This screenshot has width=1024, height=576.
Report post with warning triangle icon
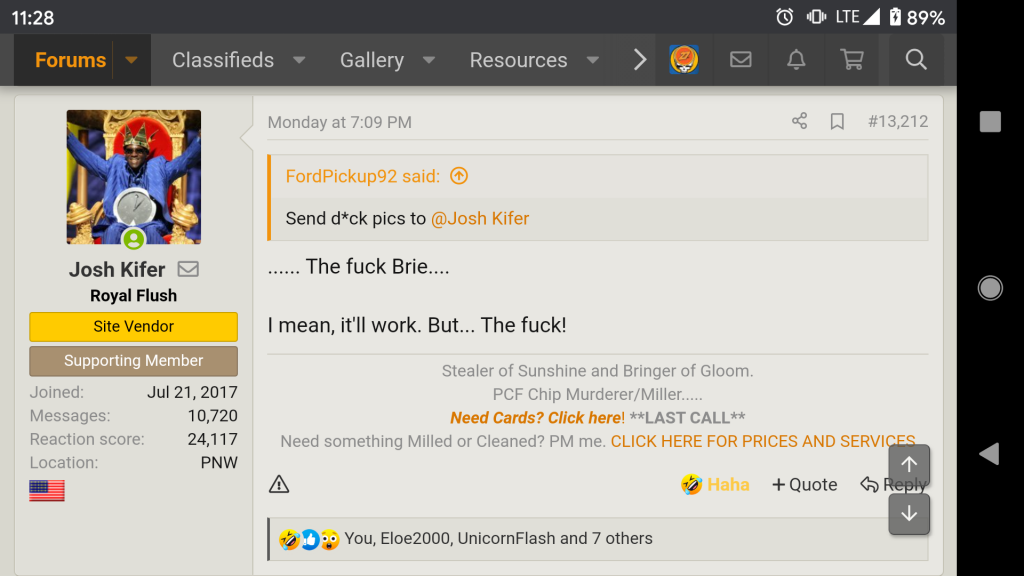(279, 484)
